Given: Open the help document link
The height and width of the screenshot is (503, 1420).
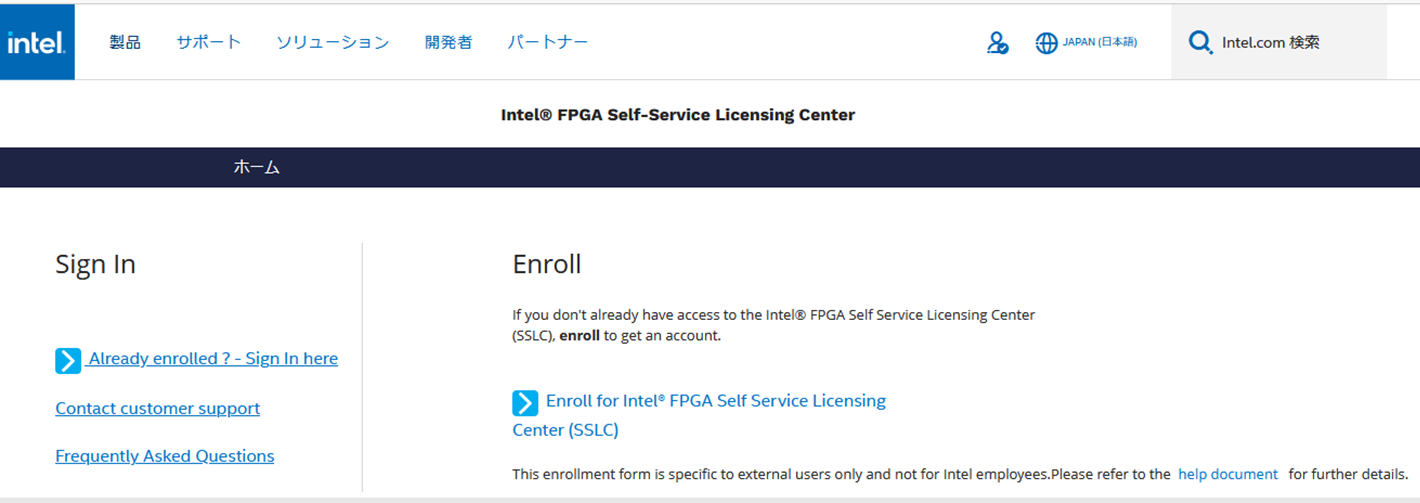Looking at the screenshot, I should tap(1227, 474).
